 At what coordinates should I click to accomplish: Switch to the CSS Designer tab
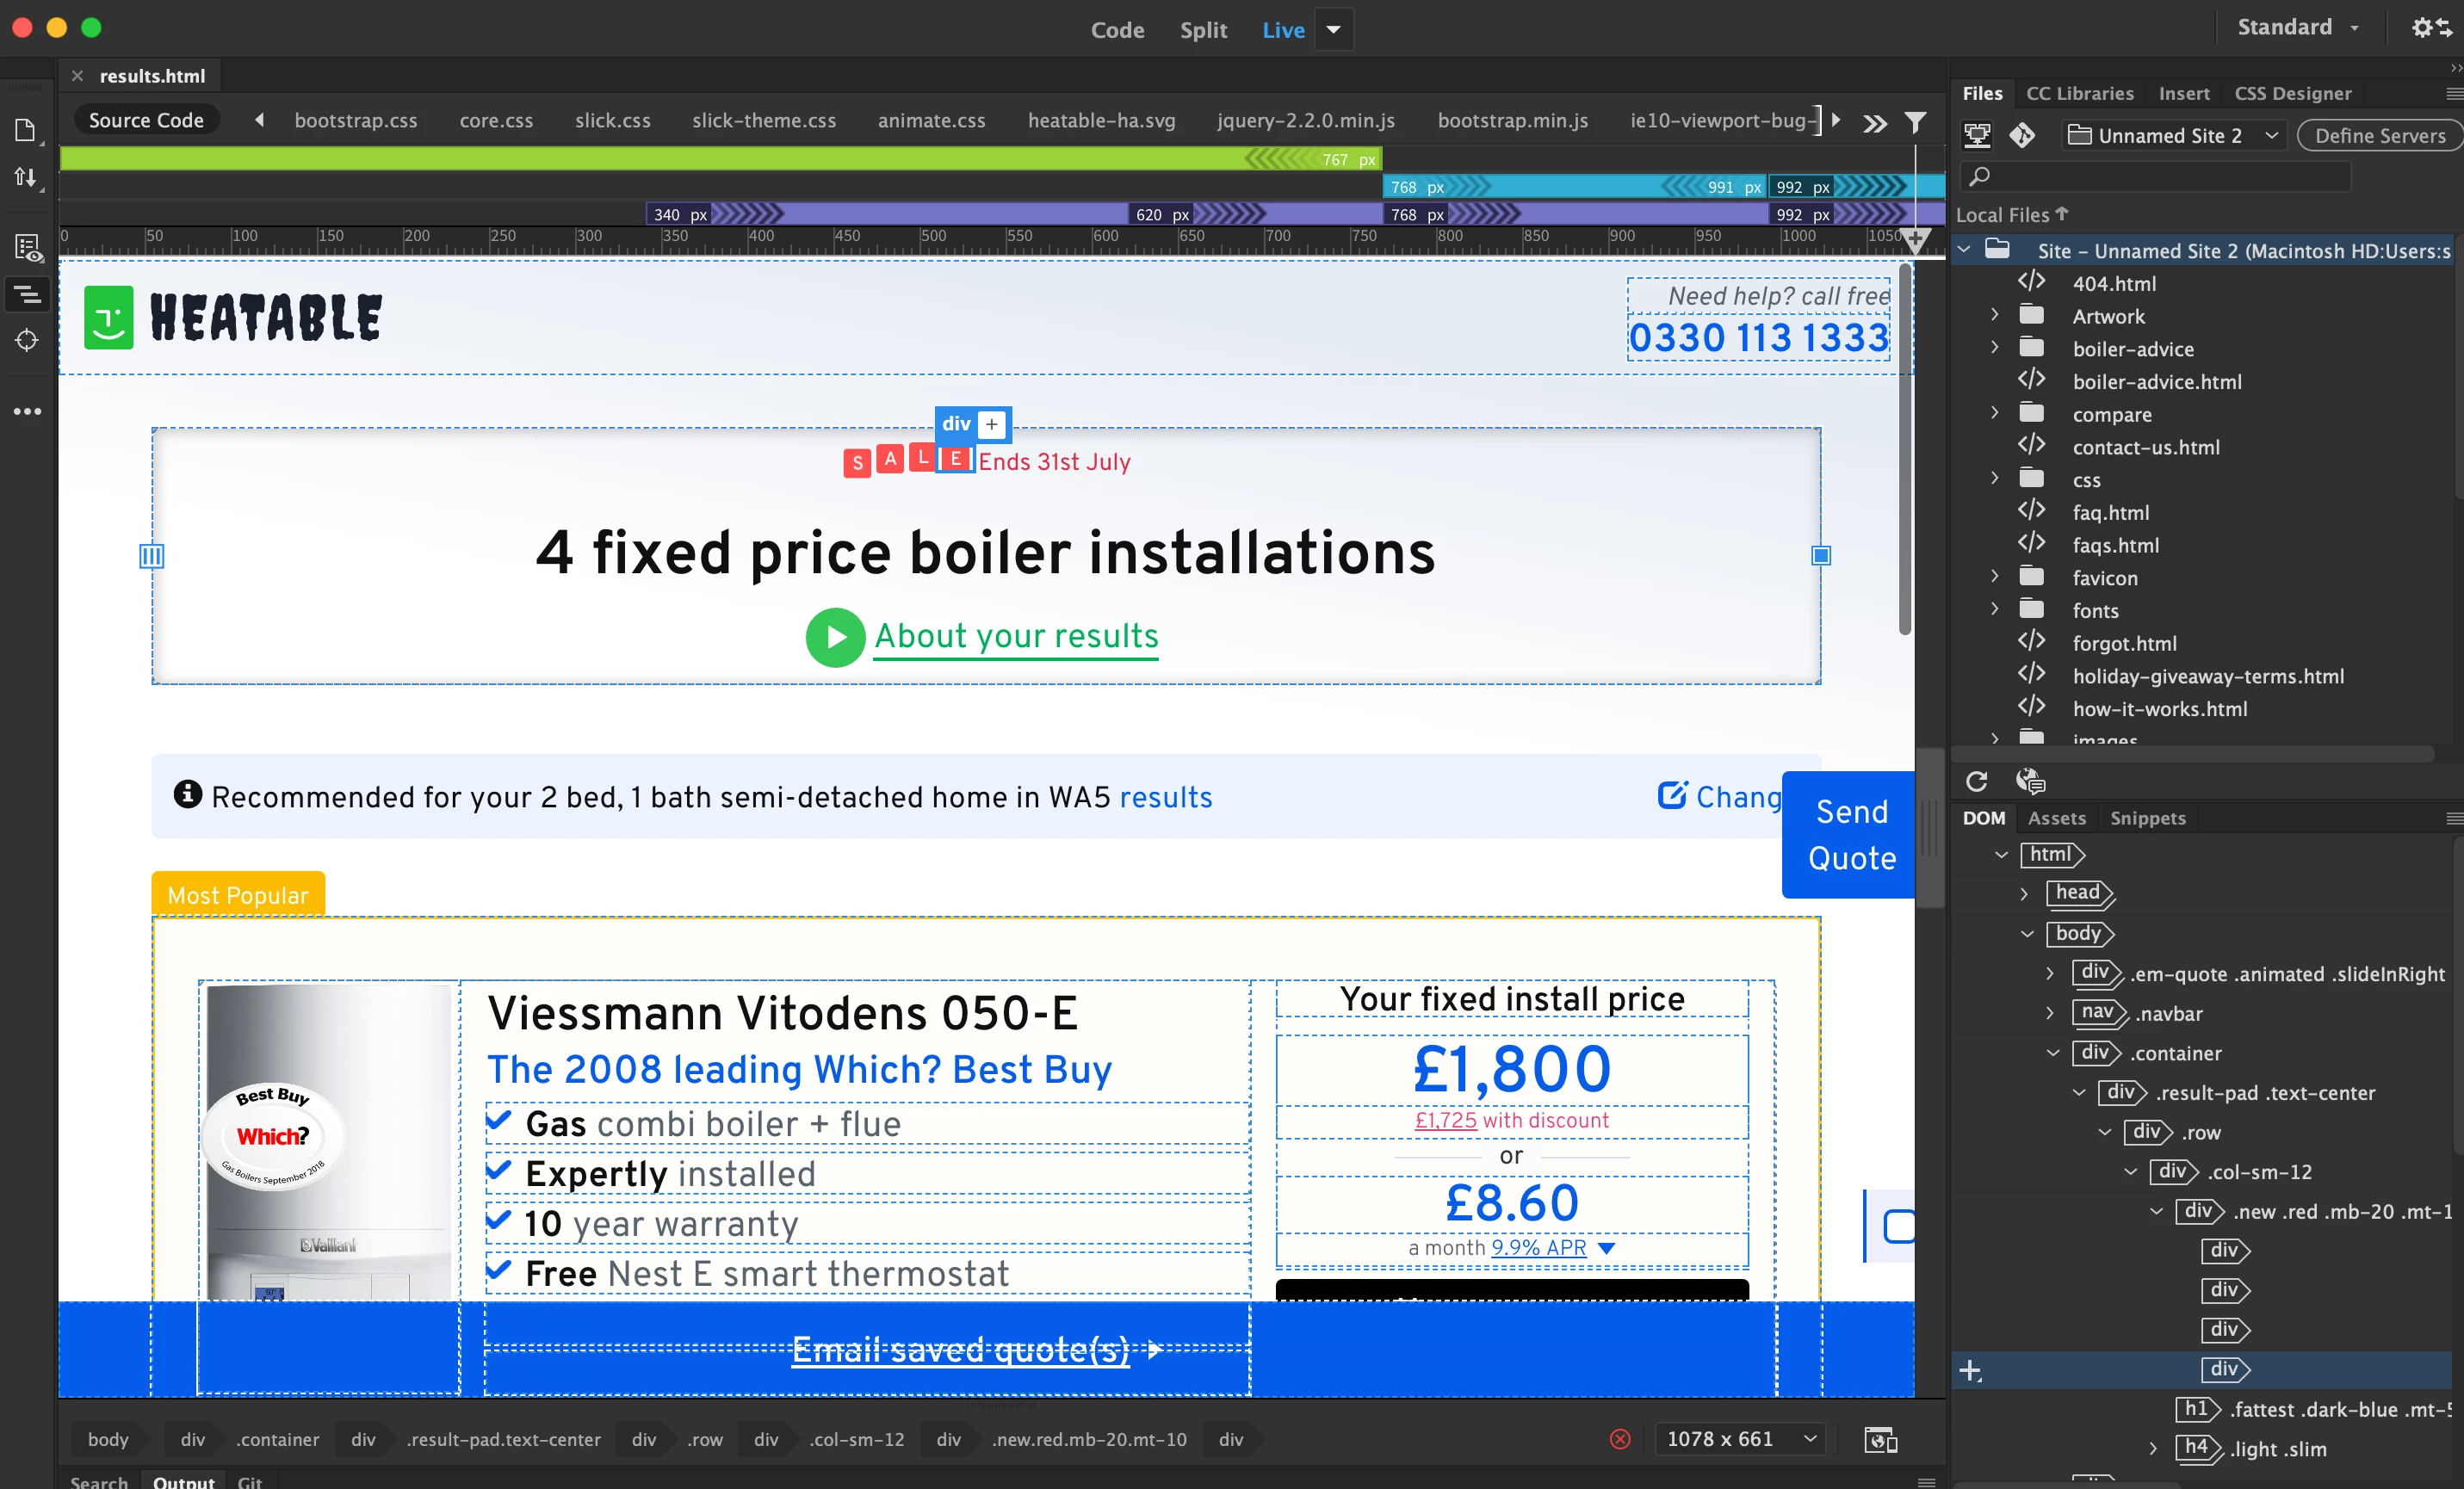(x=2292, y=93)
